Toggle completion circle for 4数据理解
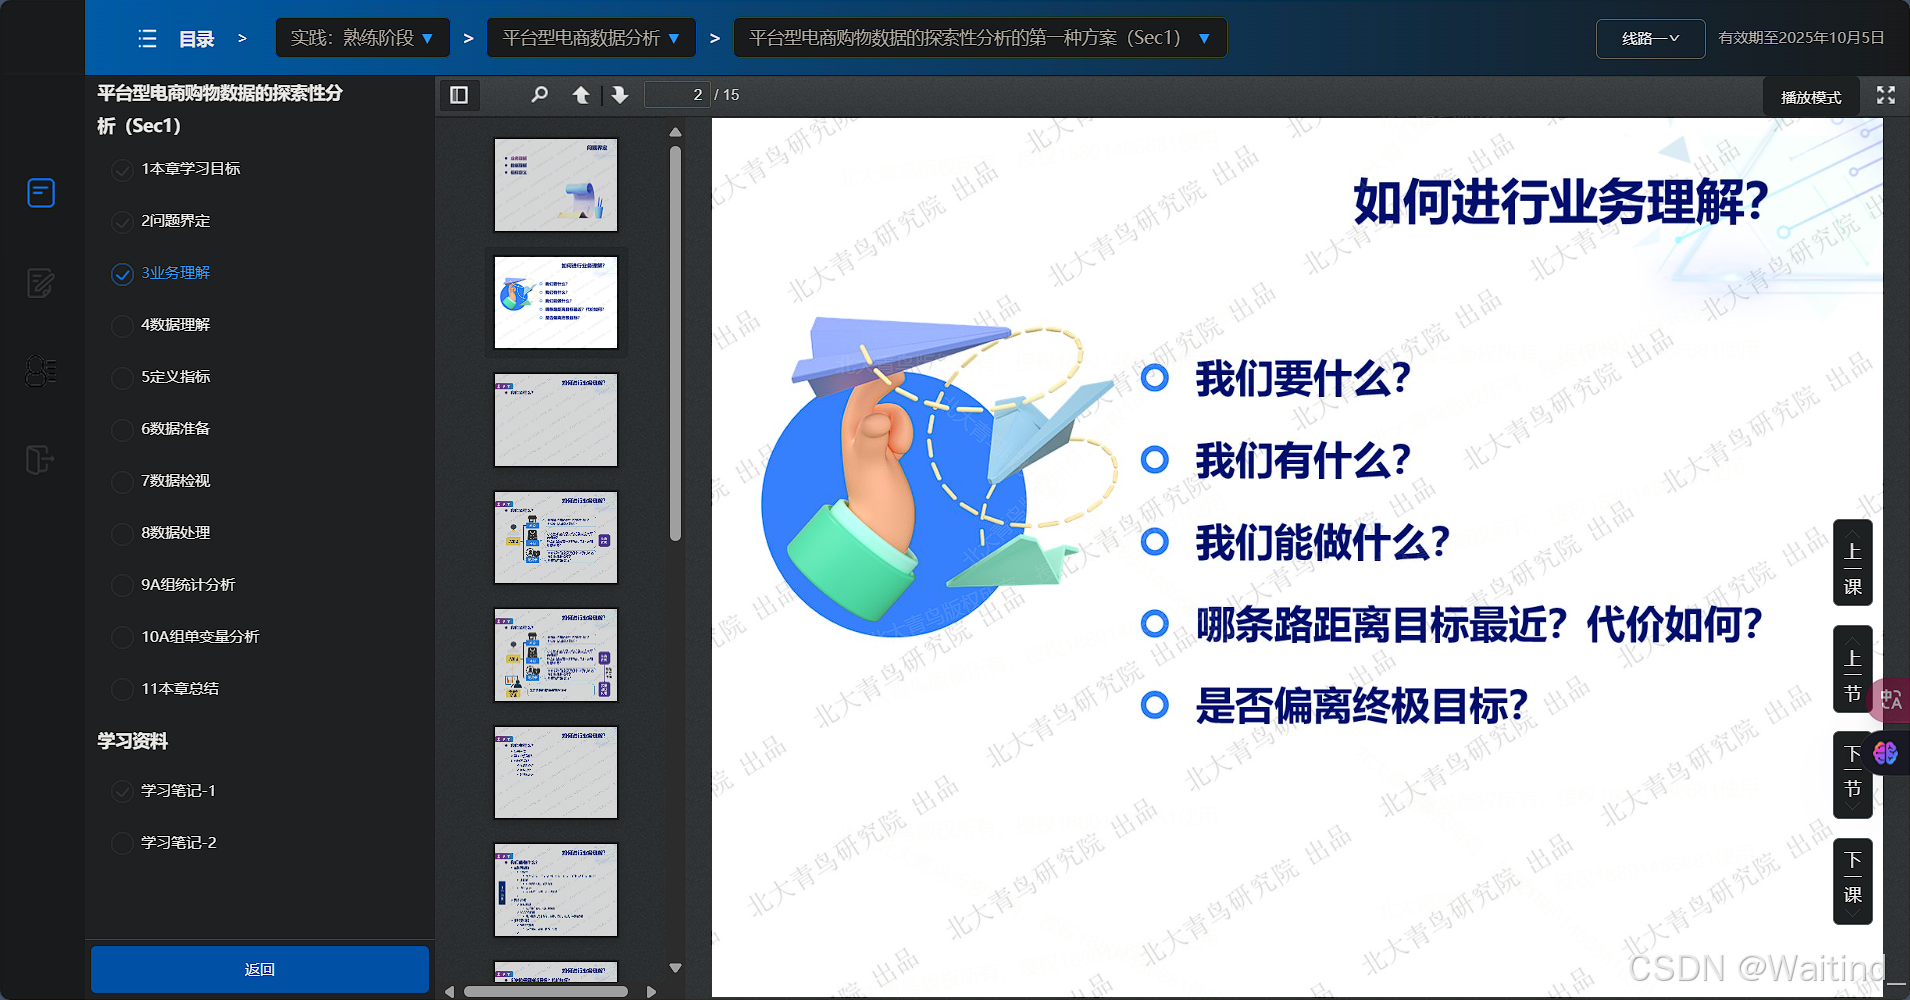1910x1000 pixels. click(x=122, y=326)
